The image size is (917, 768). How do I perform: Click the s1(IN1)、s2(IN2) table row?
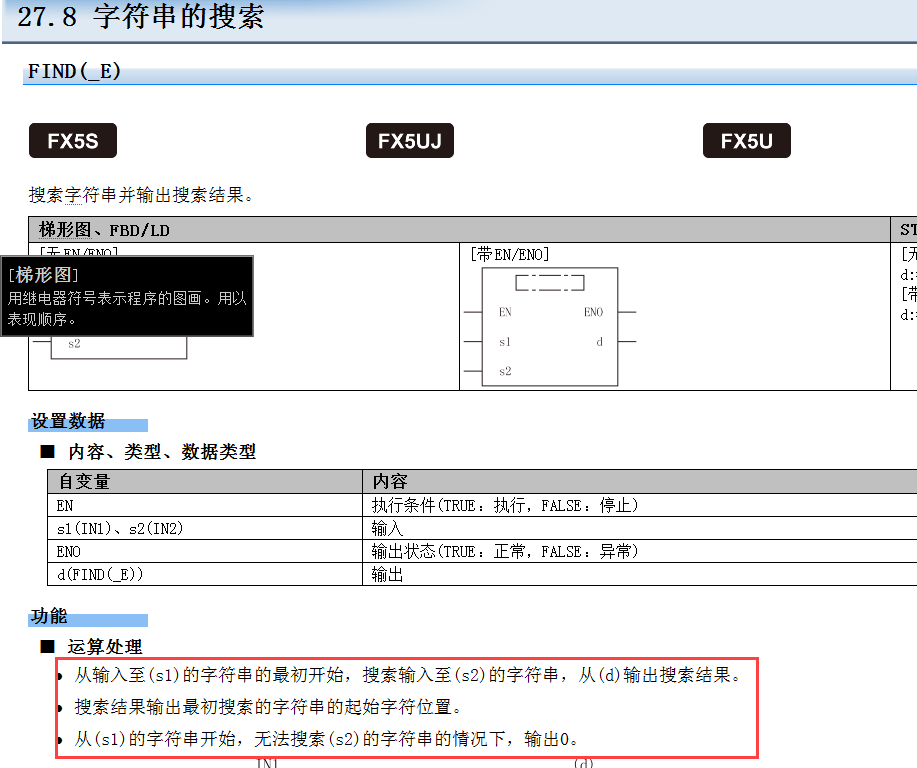[x=121, y=529]
